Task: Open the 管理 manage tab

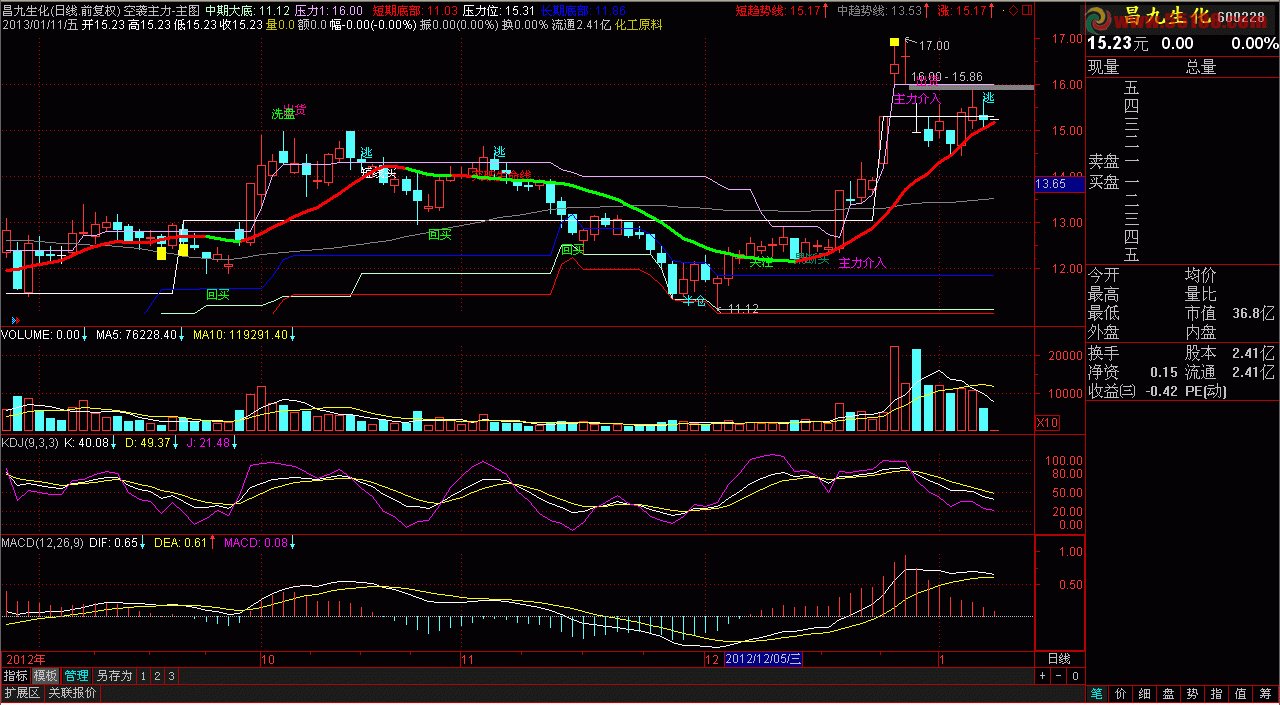Action: (77, 676)
